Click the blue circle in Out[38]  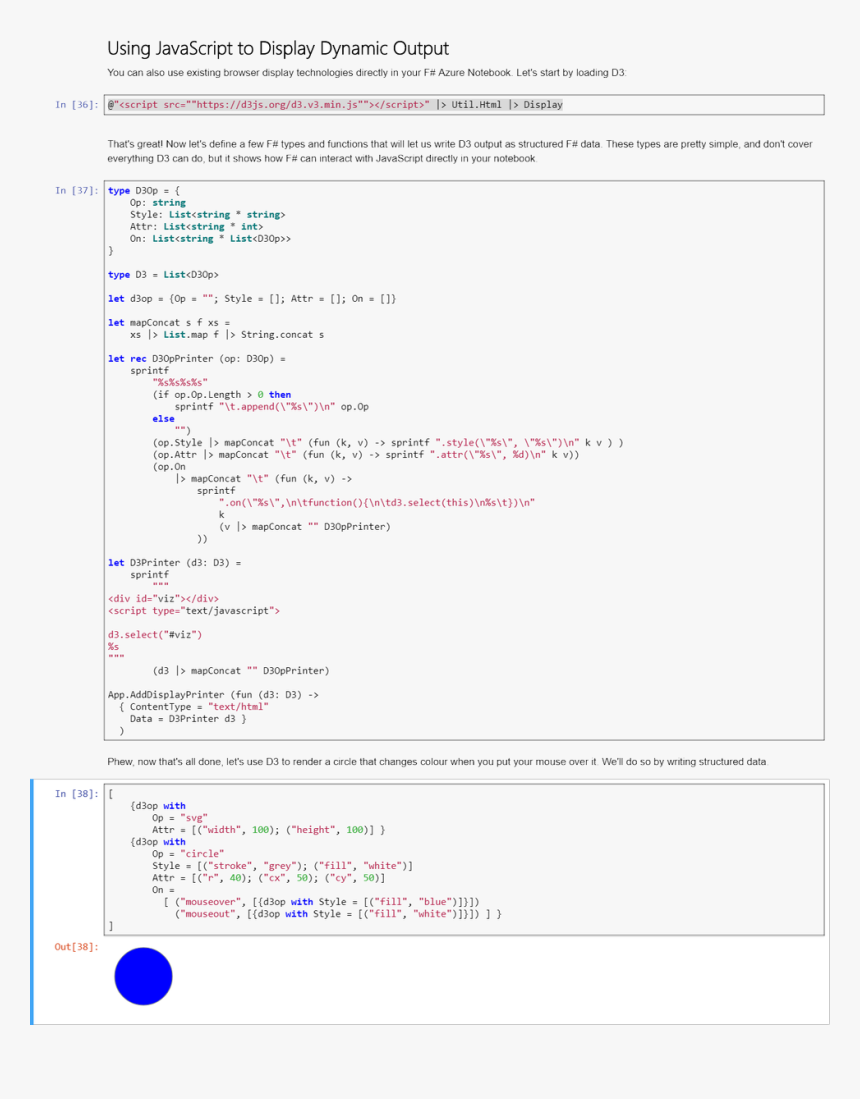[143, 976]
